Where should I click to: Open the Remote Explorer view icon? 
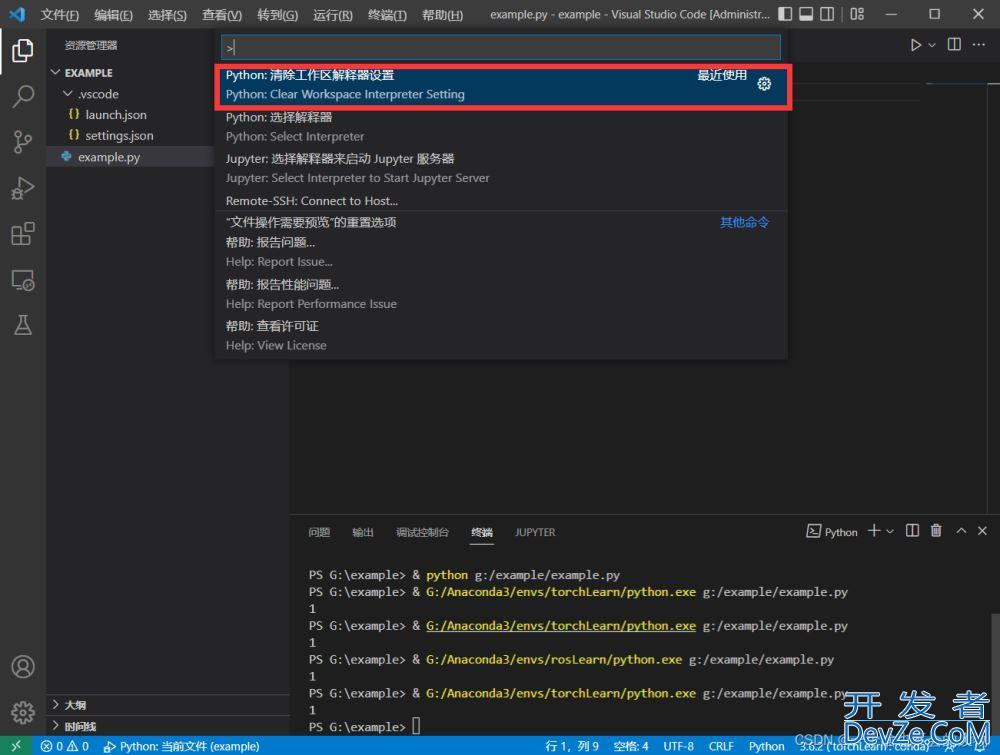point(23,280)
